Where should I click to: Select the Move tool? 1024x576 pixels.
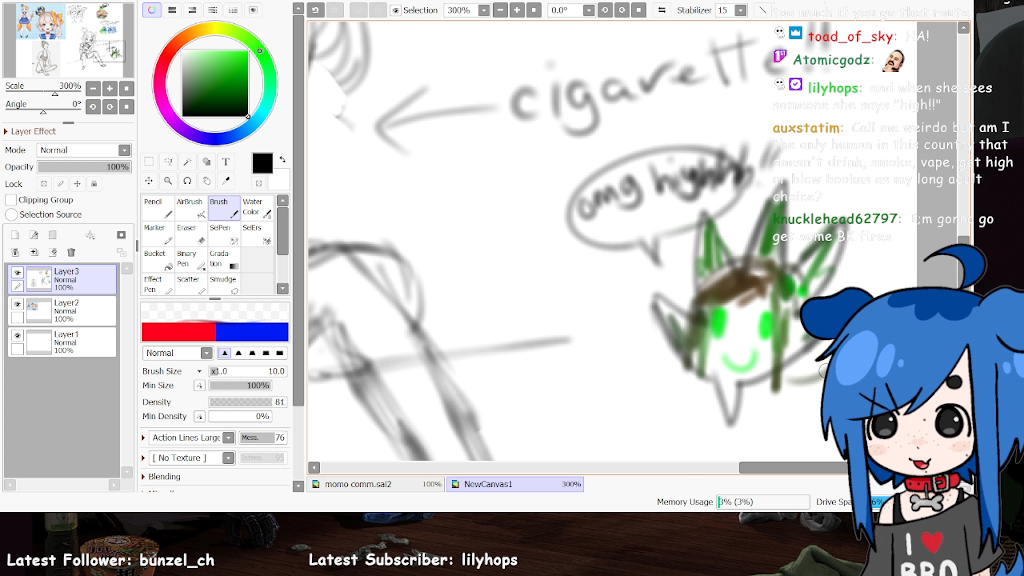pos(149,181)
